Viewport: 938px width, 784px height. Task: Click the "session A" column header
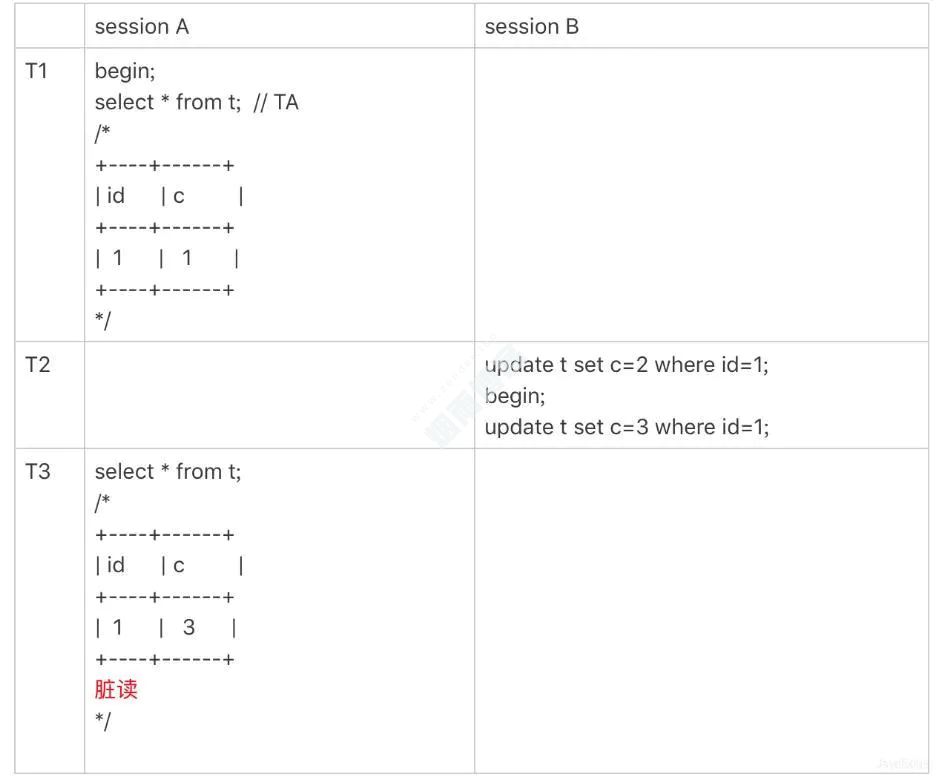click(x=141, y=27)
